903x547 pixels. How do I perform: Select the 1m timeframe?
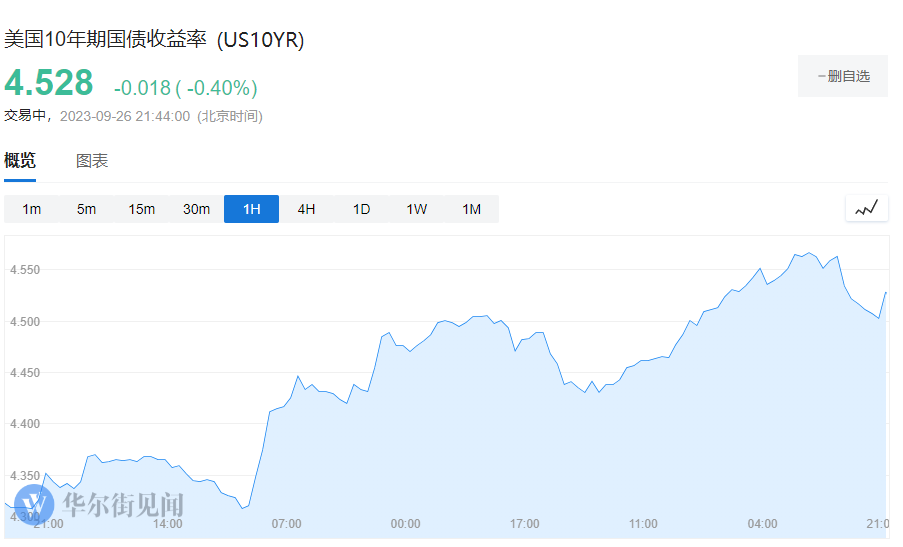click(32, 209)
